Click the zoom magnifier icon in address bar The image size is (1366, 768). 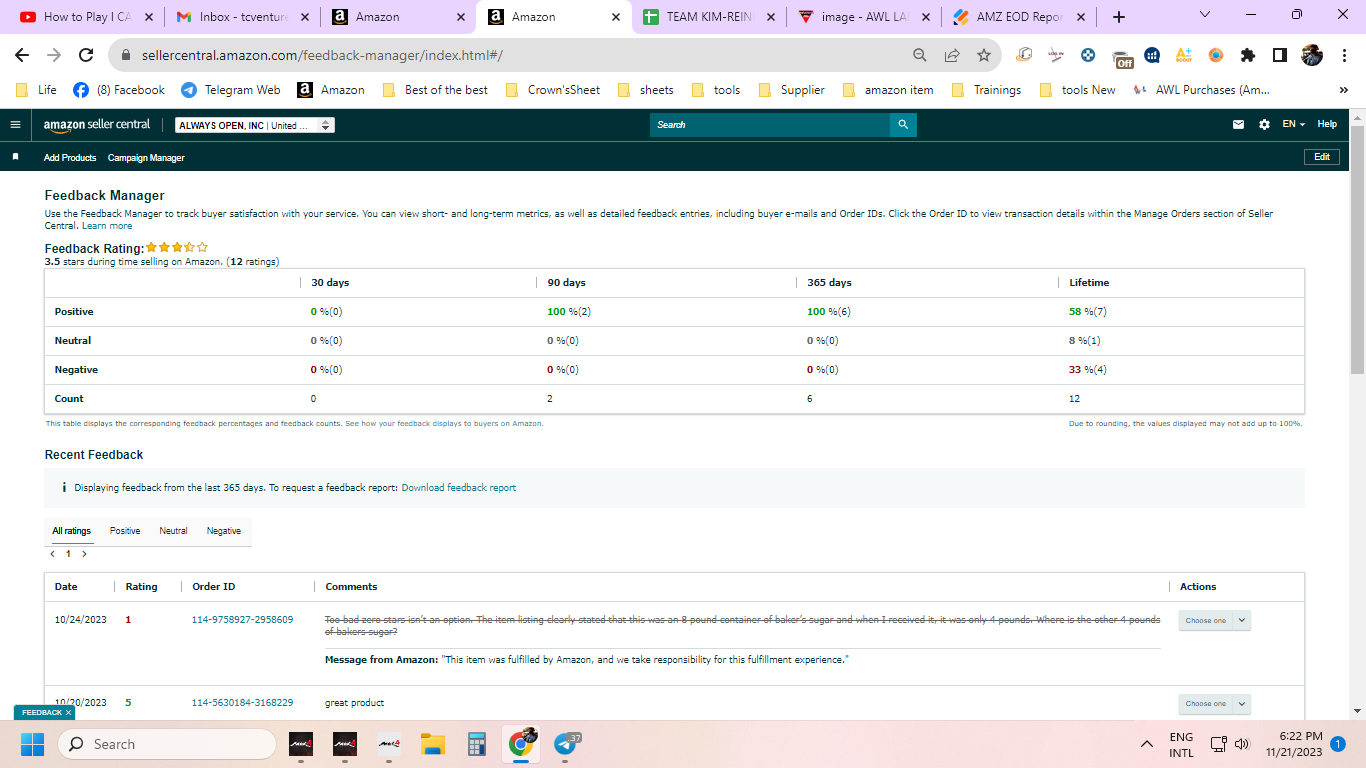(920, 56)
